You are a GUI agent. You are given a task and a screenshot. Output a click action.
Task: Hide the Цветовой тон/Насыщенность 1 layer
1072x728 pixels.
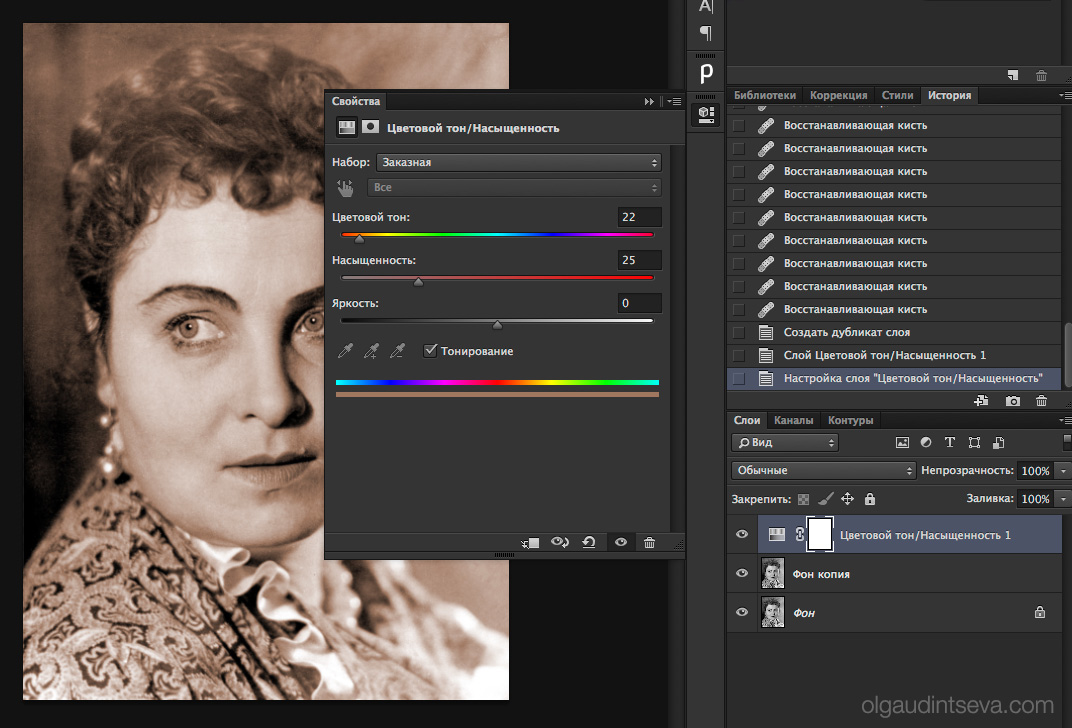742,535
